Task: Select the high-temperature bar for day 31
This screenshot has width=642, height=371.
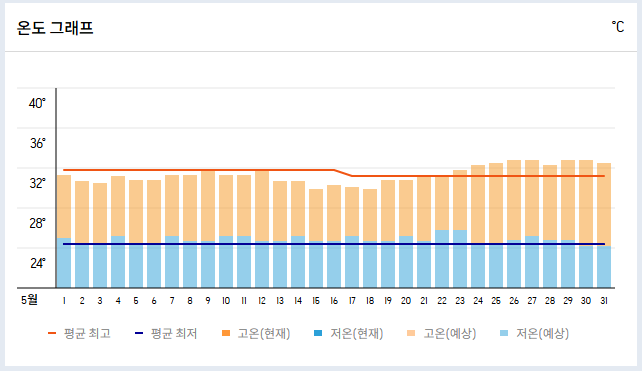Action: [x=604, y=204]
